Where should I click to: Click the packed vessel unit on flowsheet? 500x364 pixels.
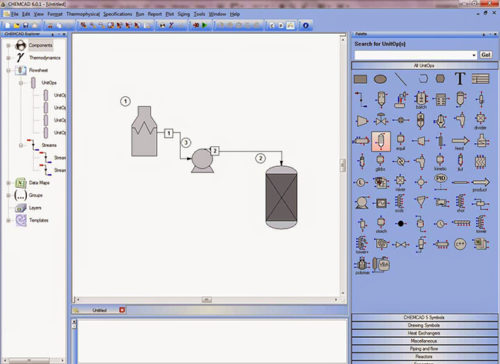(x=281, y=197)
